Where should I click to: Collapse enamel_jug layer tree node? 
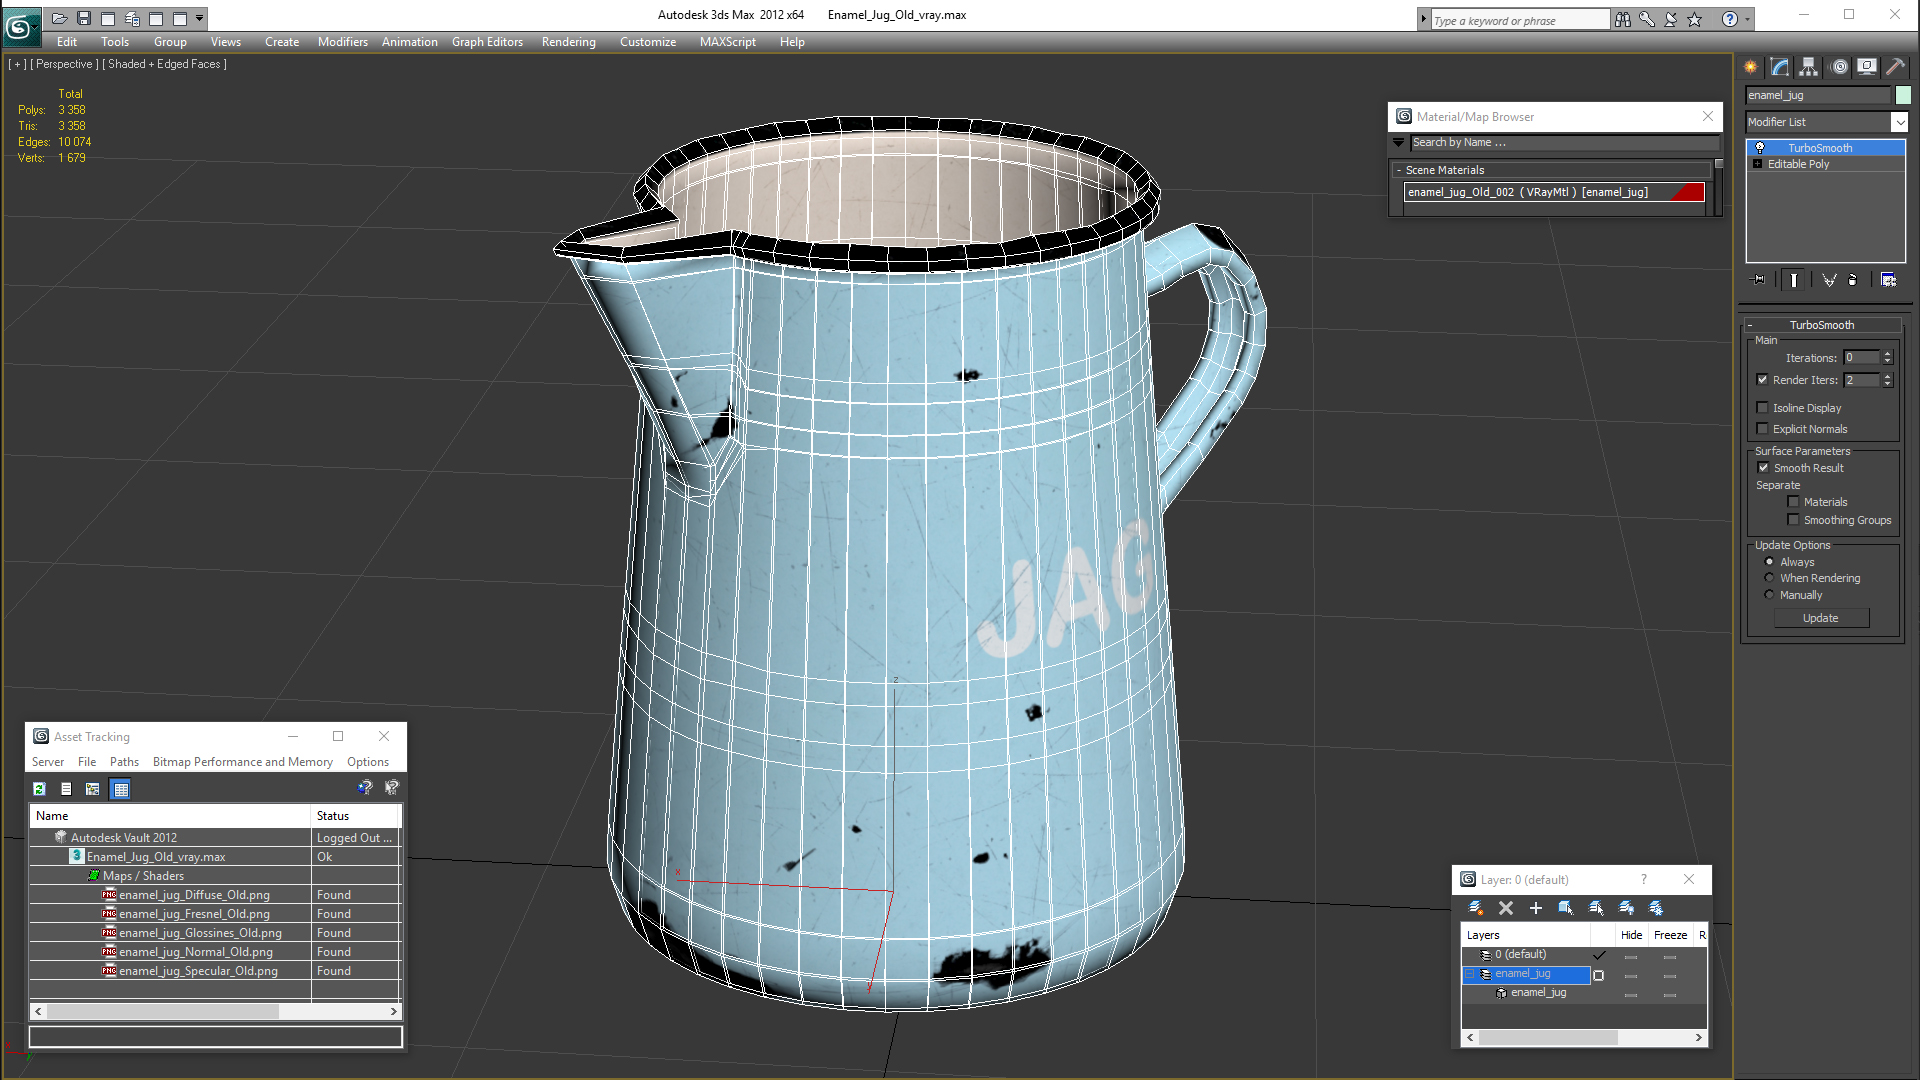point(1471,974)
